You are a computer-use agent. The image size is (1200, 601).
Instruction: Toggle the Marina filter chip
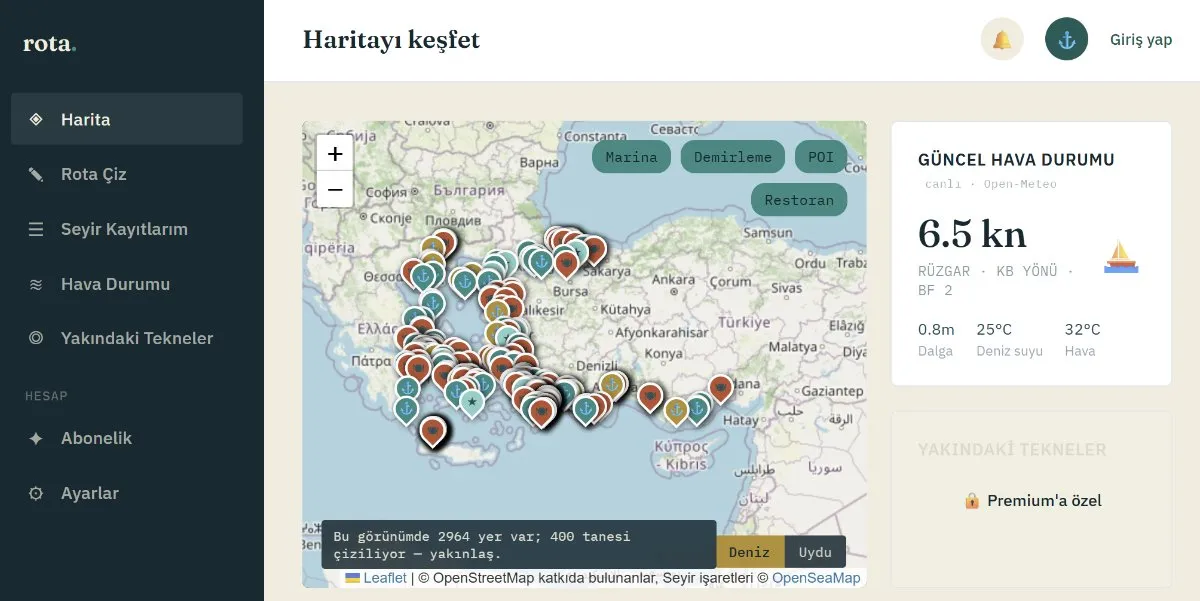click(632, 157)
